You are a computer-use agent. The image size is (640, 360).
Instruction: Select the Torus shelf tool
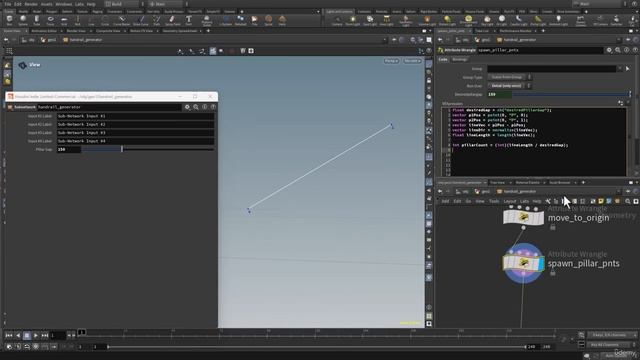[x=50, y=20]
